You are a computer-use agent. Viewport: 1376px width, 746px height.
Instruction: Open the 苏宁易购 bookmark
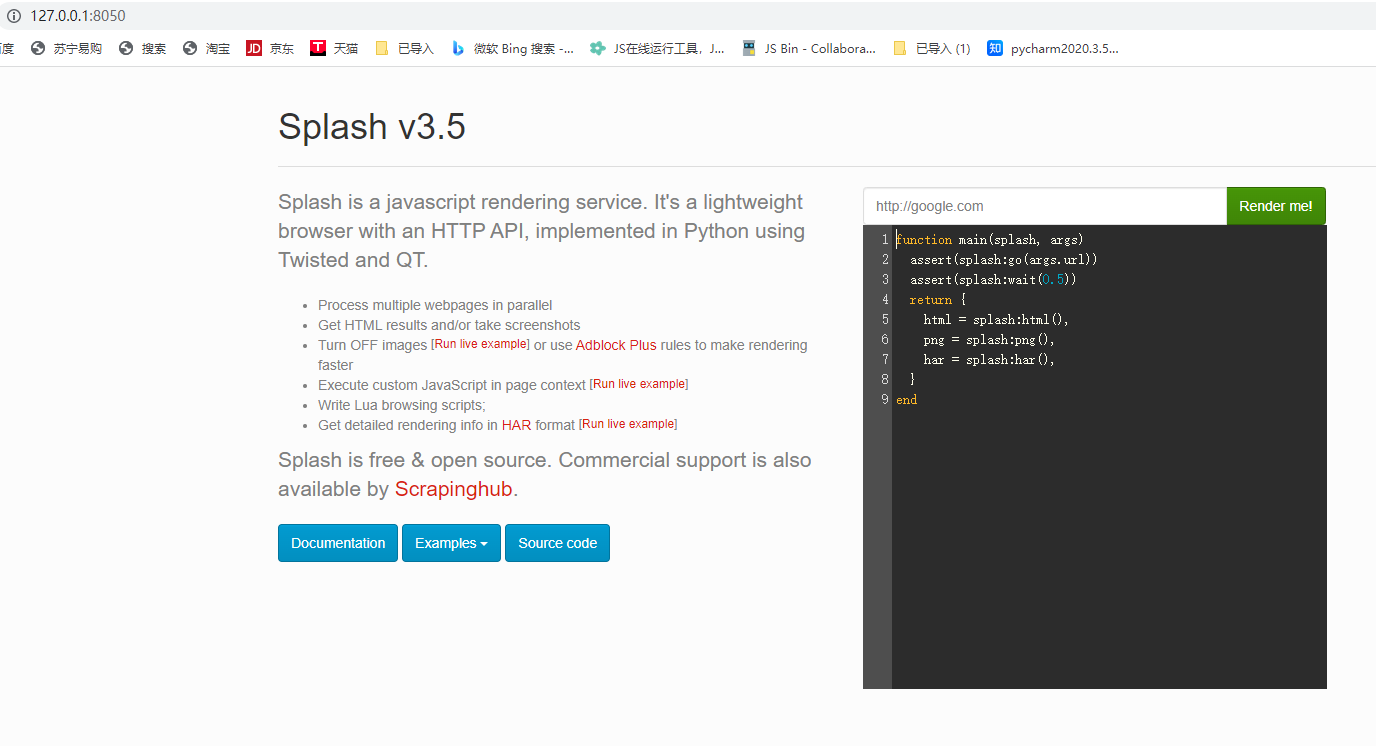tap(66, 48)
